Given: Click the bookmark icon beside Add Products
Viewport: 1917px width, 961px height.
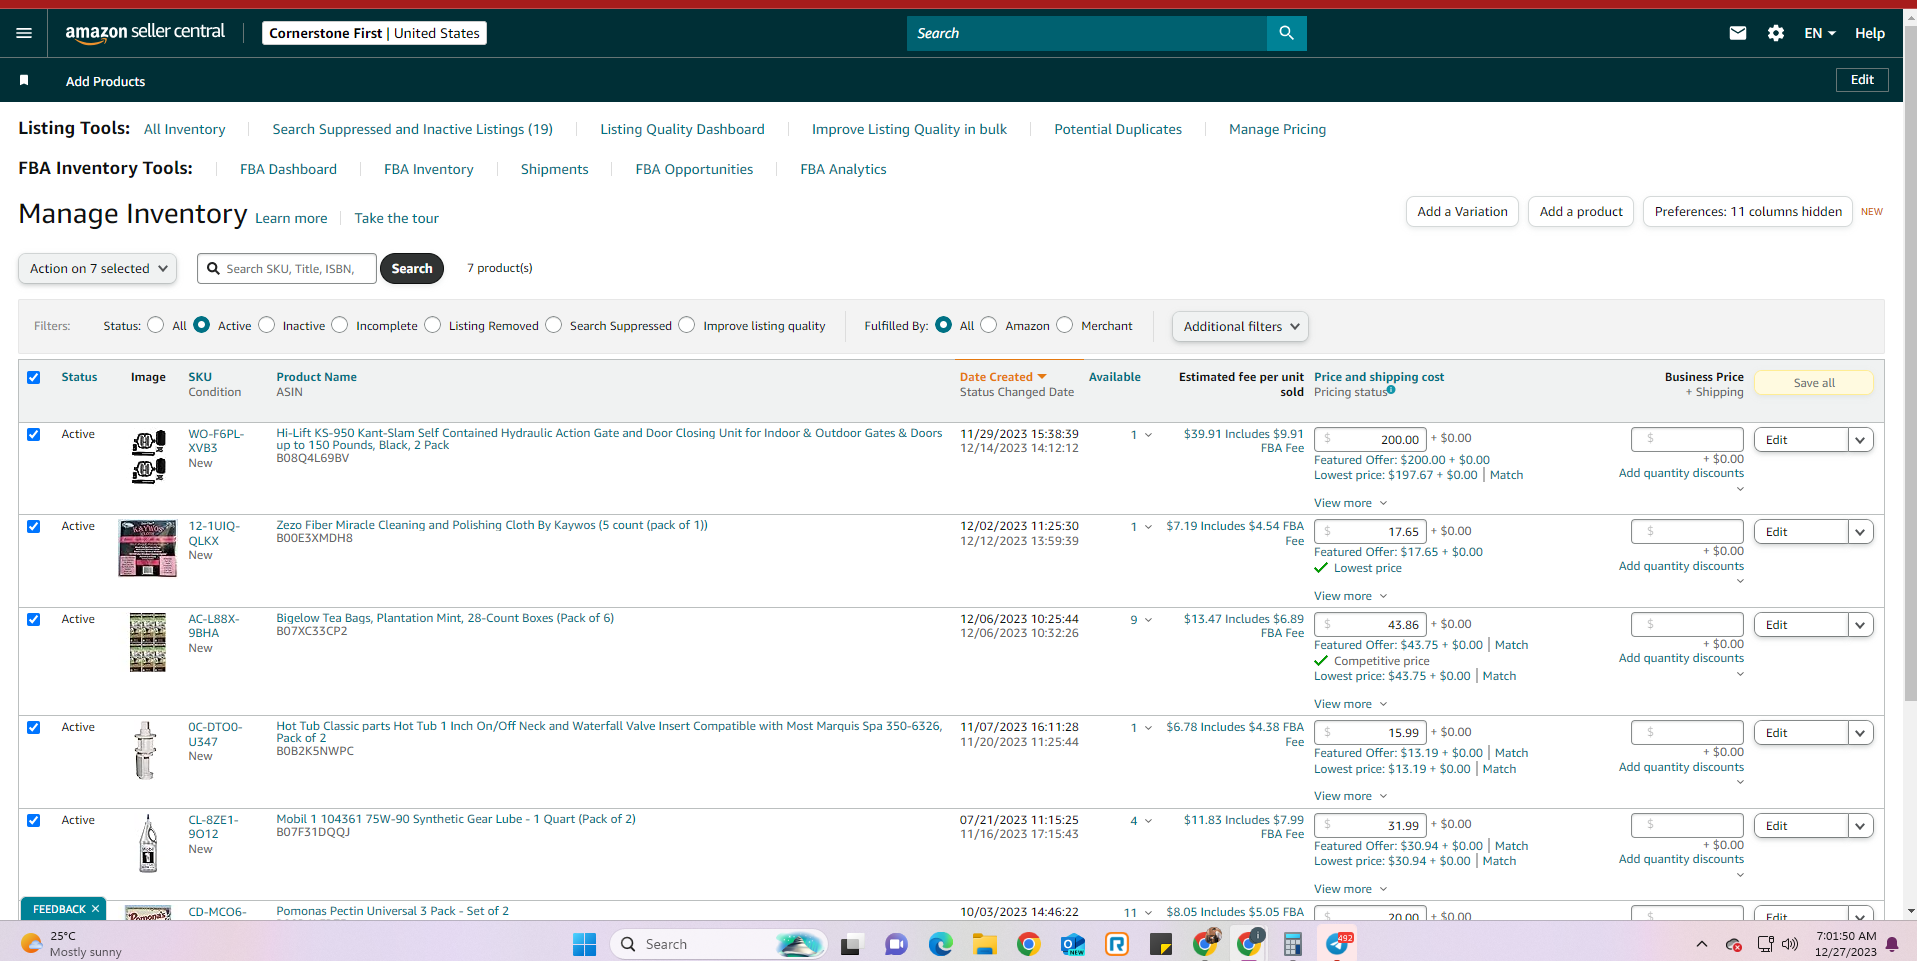Looking at the screenshot, I should (x=24, y=80).
